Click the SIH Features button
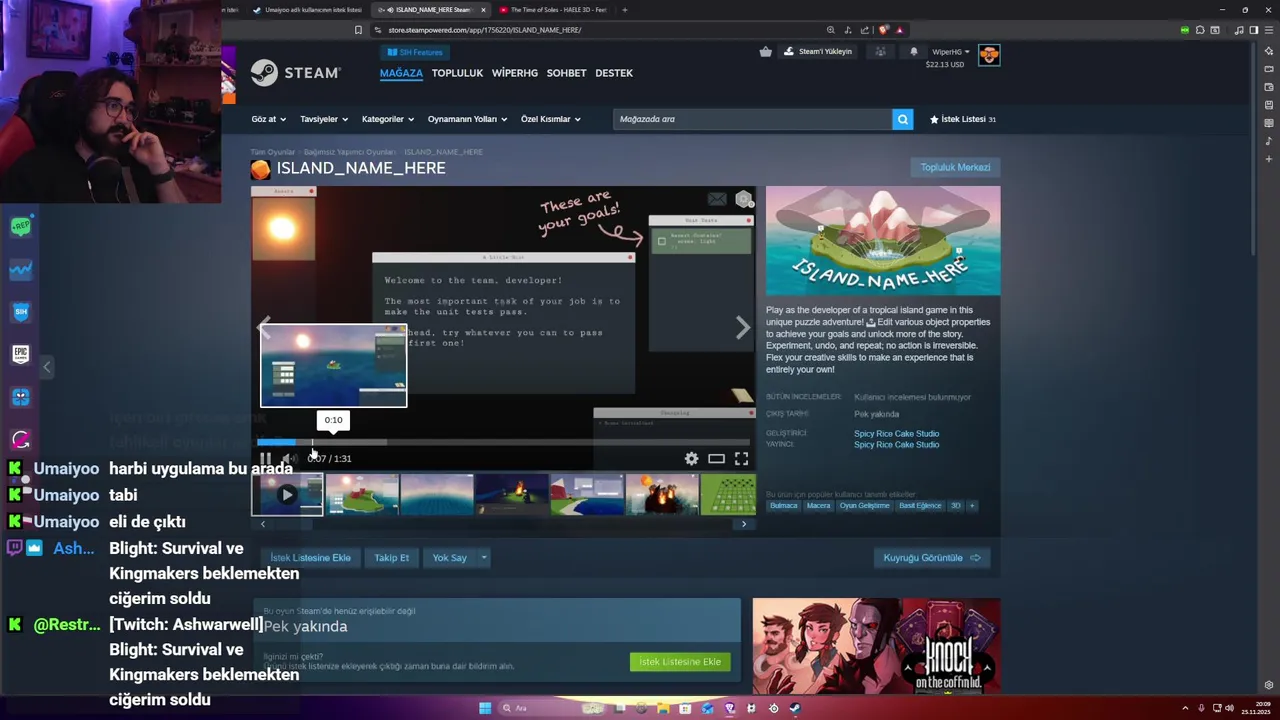The width and height of the screenshot is (1280, 720). (414, 52)
